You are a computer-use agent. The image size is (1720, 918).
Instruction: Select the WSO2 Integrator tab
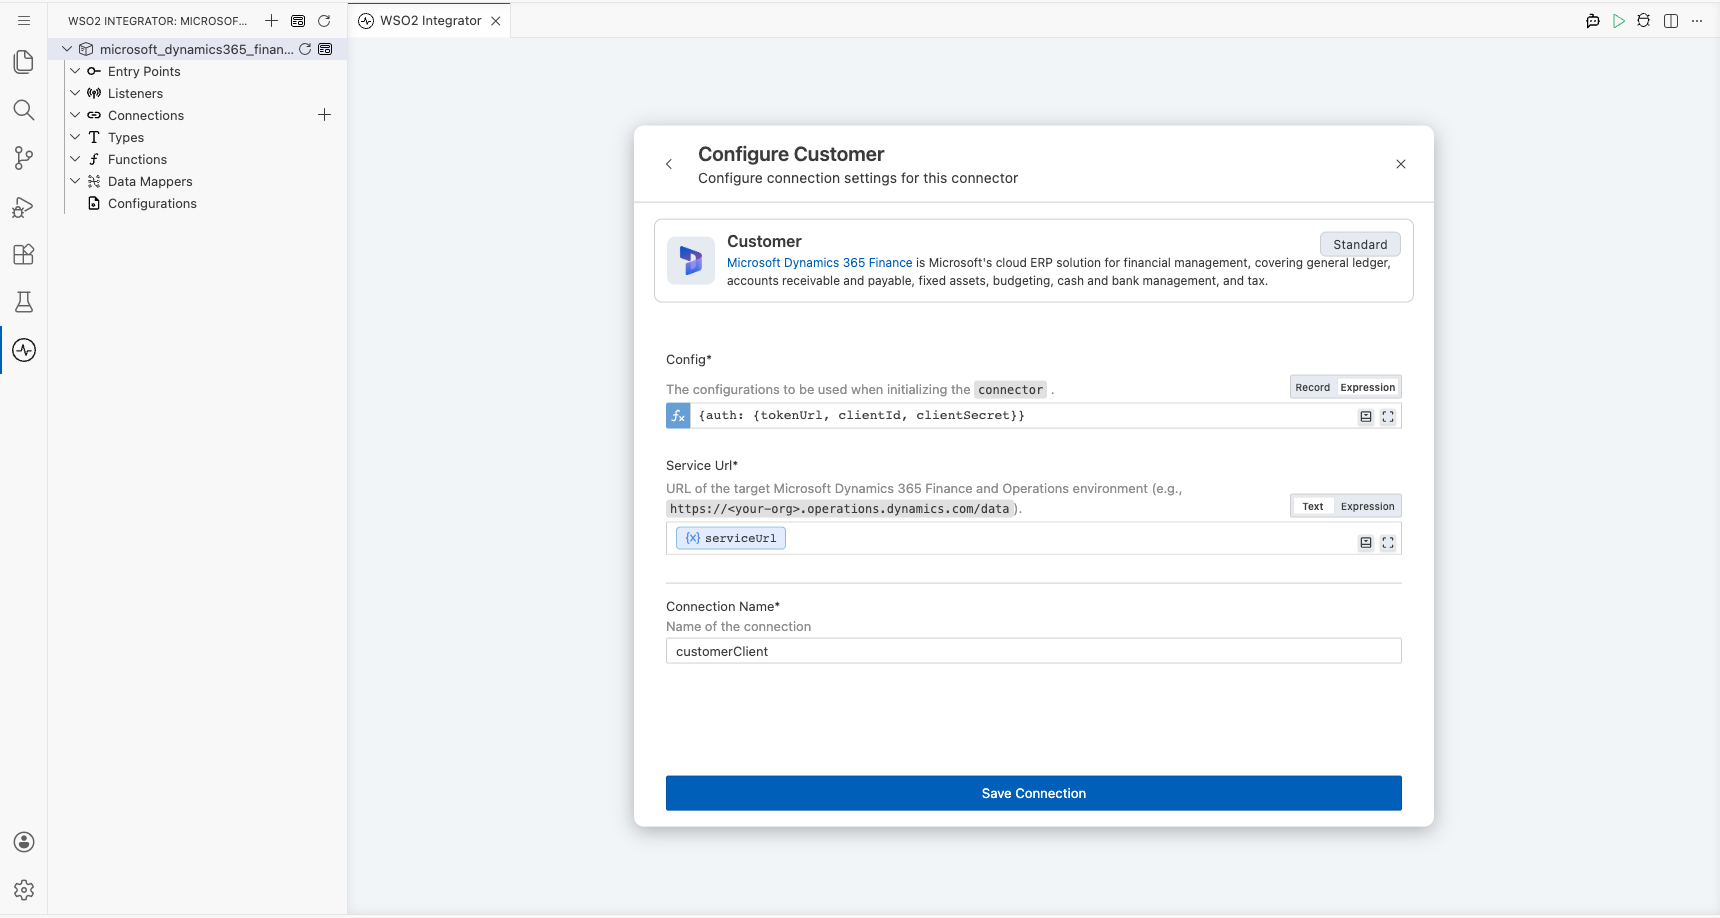430,21
